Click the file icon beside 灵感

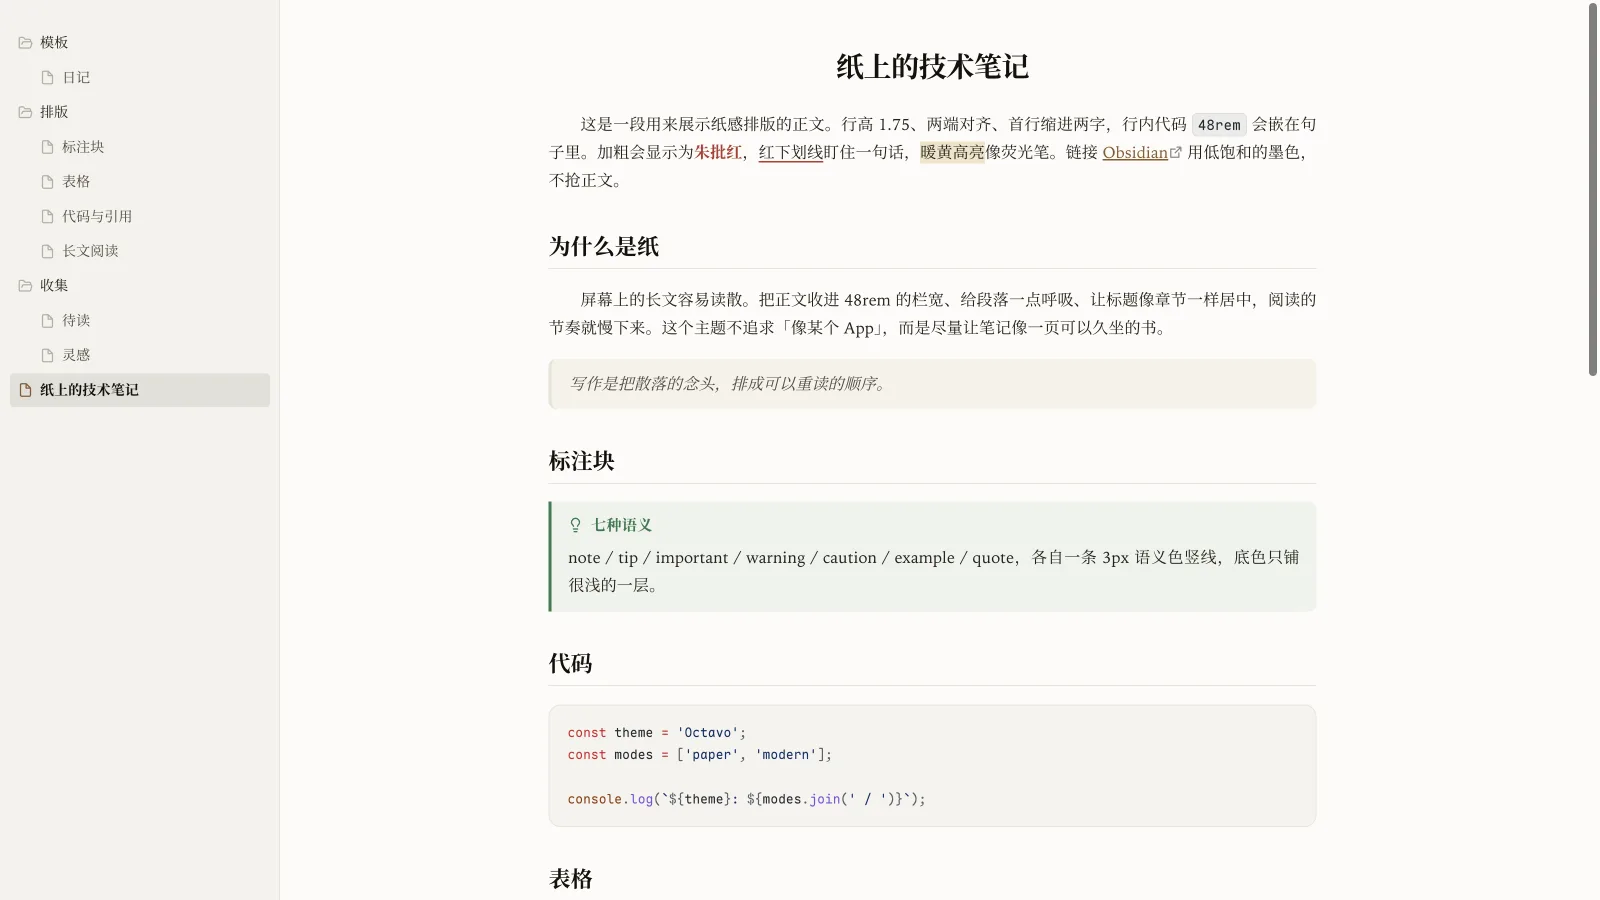click(47, 355)
